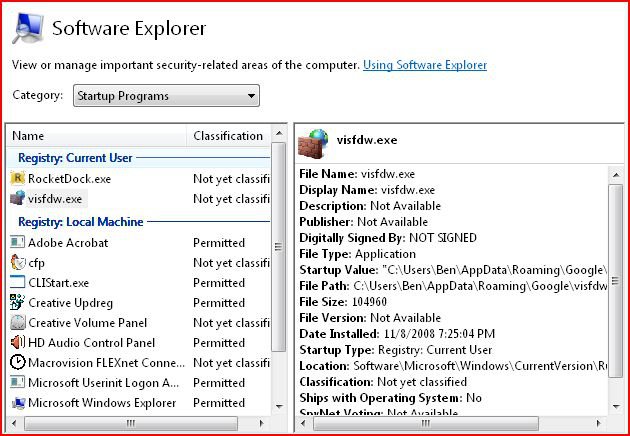Click the Ships with Operating System line
This screenshot has width=630, height=436.
pos(390,398)
